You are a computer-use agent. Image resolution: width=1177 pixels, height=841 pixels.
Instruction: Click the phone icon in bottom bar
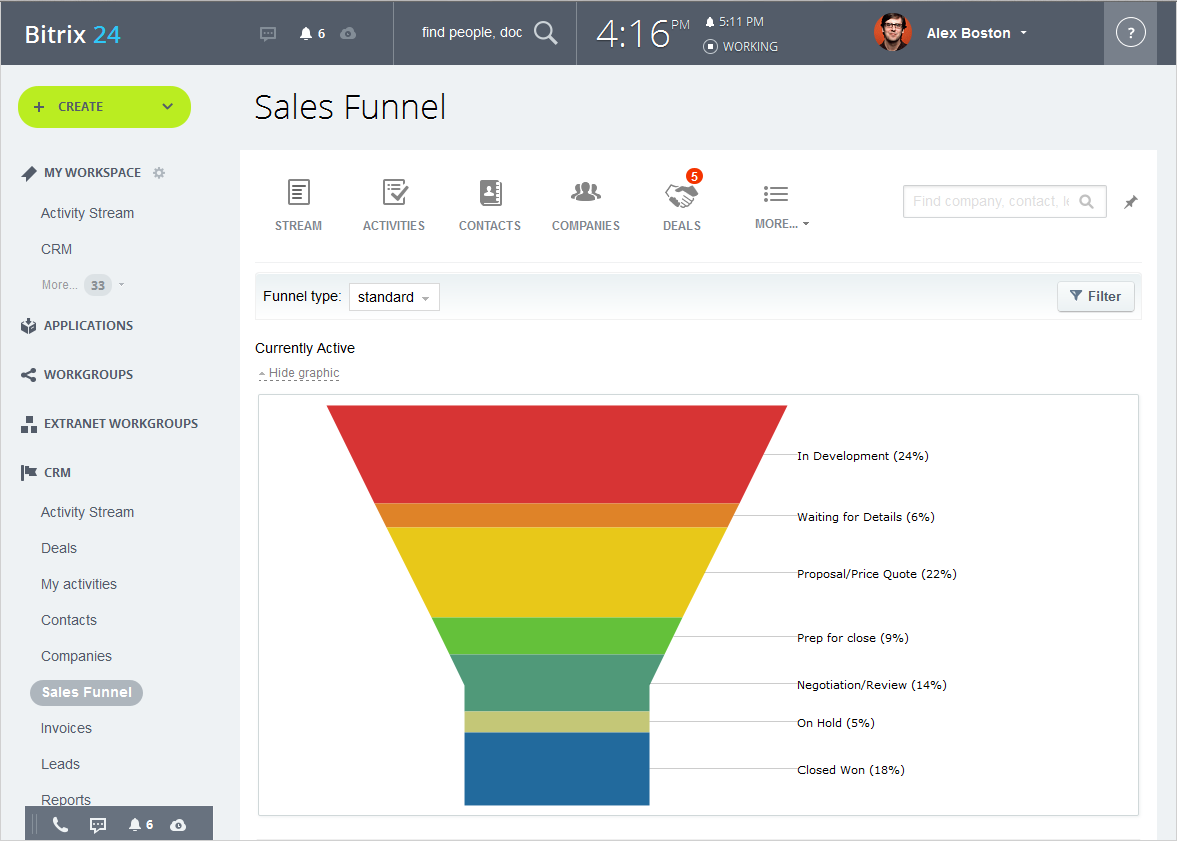coord(60,825)
